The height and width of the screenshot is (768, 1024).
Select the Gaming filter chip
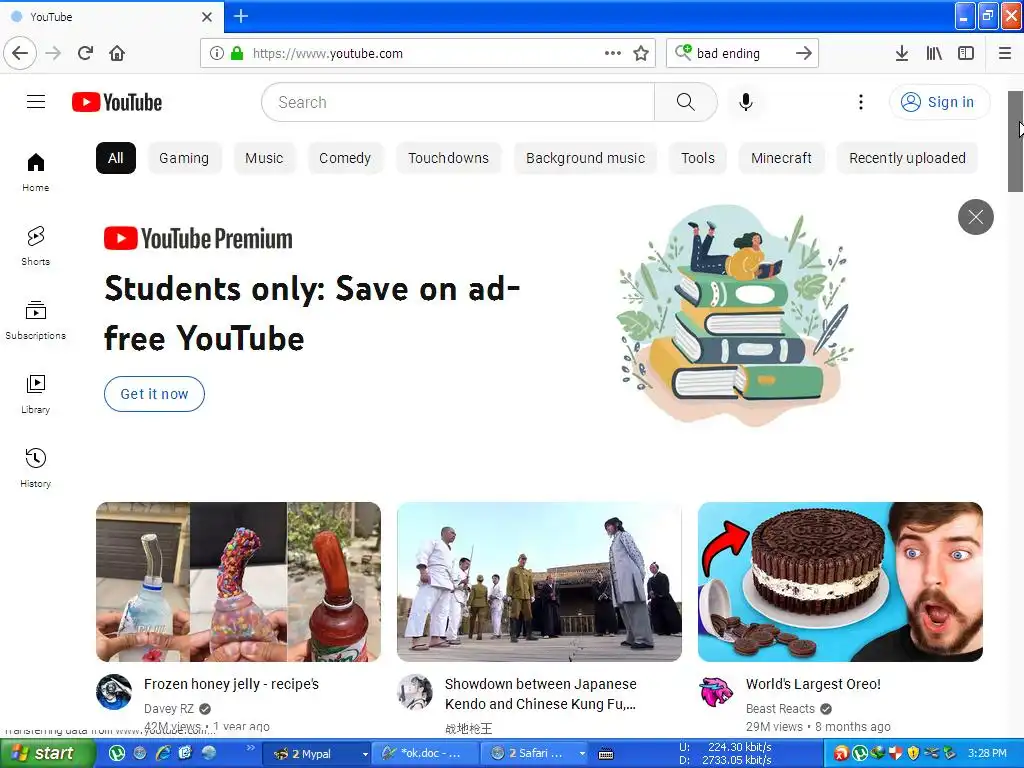tap(184, 158)
